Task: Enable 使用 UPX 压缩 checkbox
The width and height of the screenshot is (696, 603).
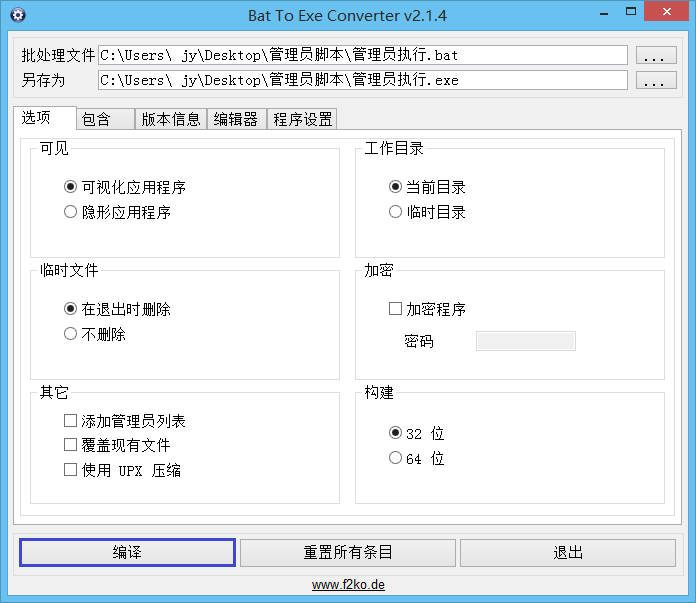Action: coord(70,469)
